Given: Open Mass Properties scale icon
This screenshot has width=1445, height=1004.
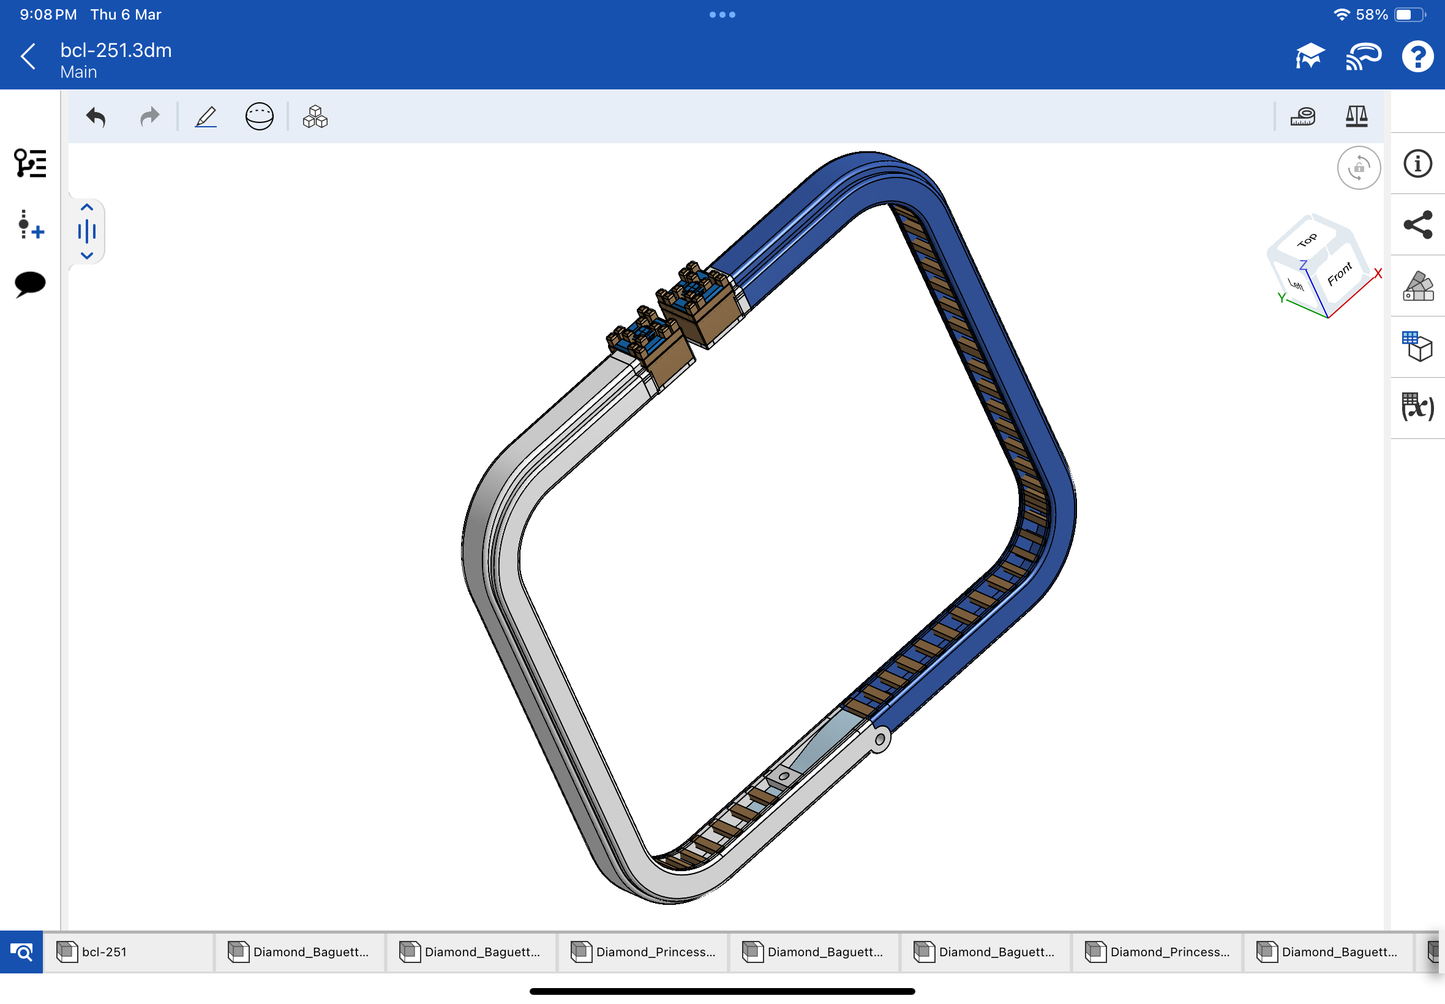Looking at the screenshot, I should [x=1356, y=117].
